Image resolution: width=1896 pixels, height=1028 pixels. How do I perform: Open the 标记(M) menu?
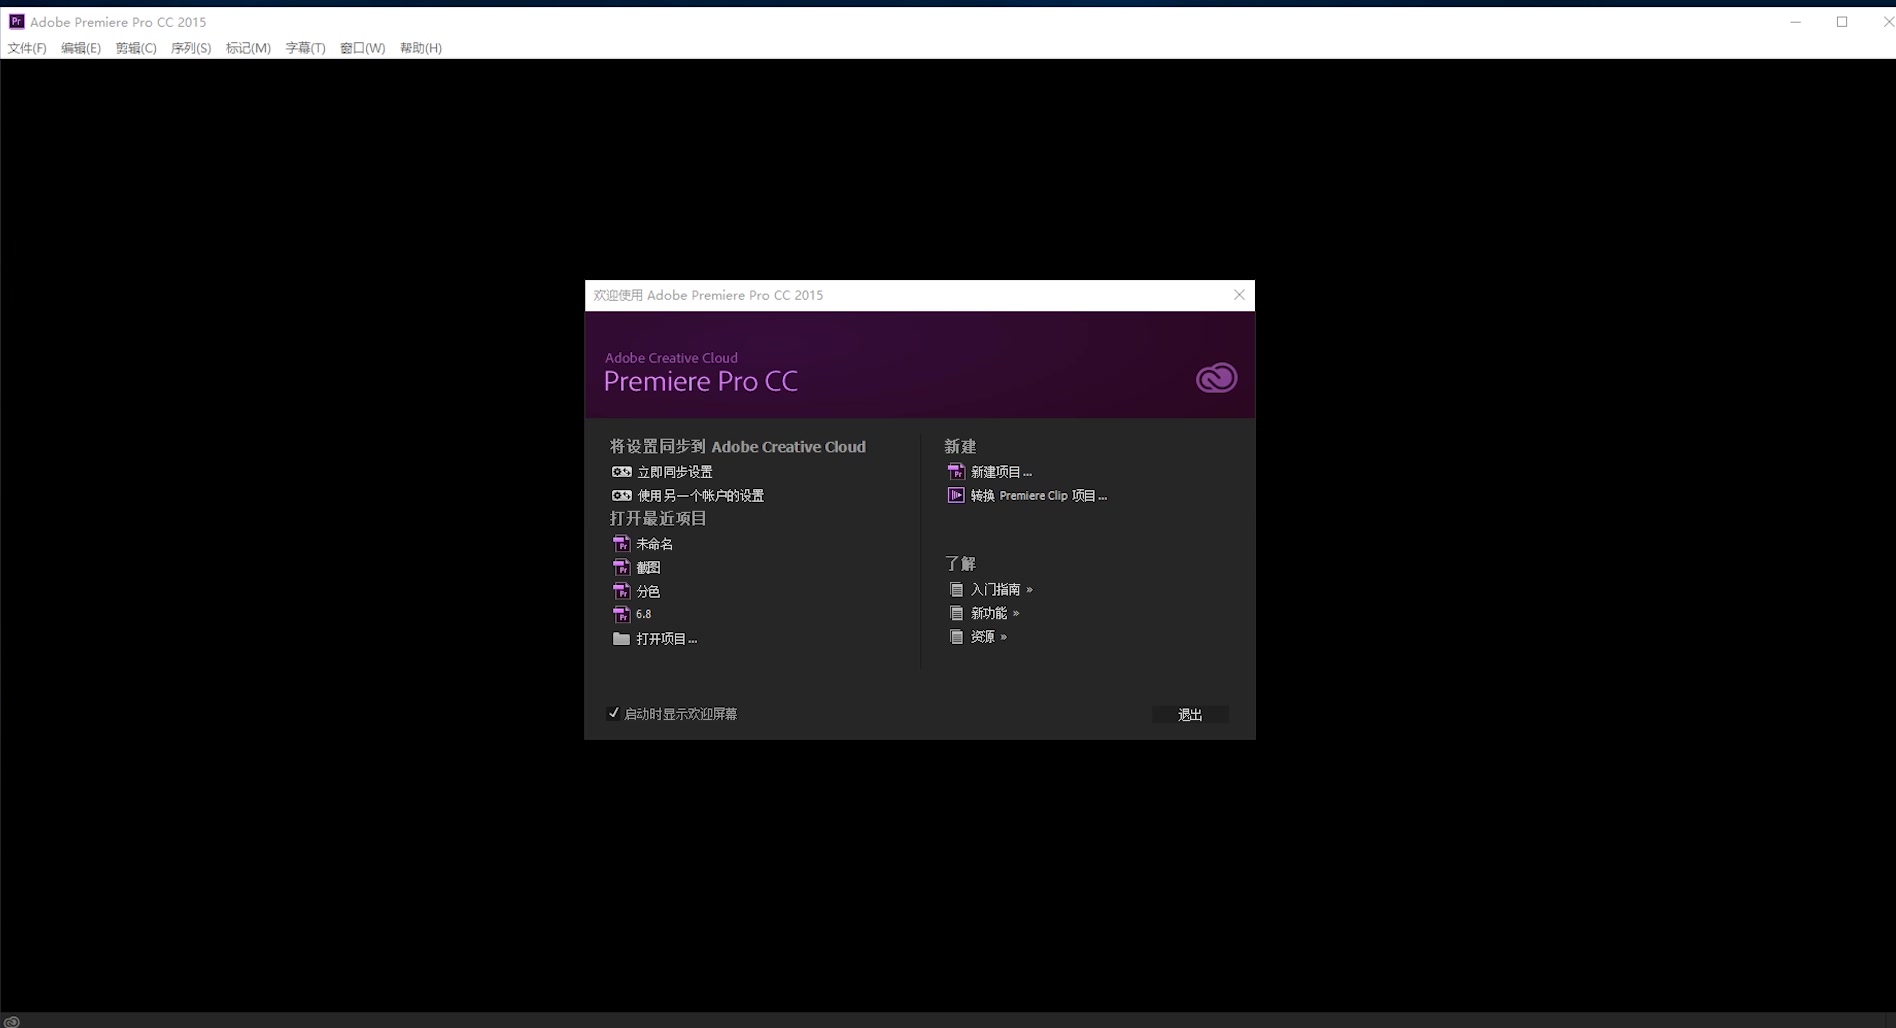248,48
